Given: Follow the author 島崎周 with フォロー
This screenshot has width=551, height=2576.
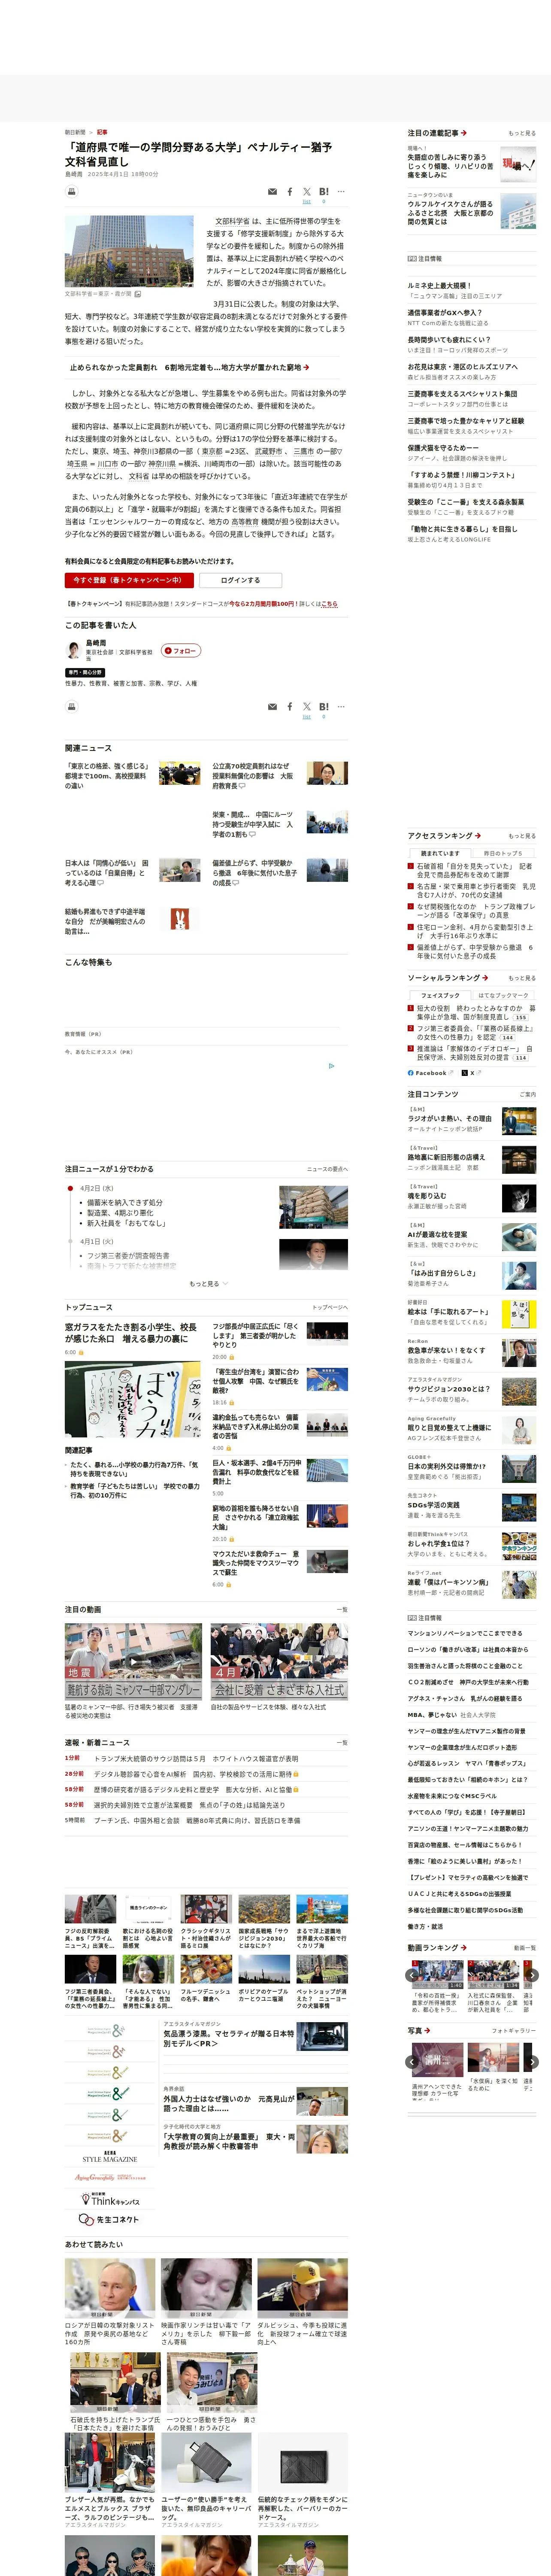Looking at the screenshot, I should coord(181,650).
